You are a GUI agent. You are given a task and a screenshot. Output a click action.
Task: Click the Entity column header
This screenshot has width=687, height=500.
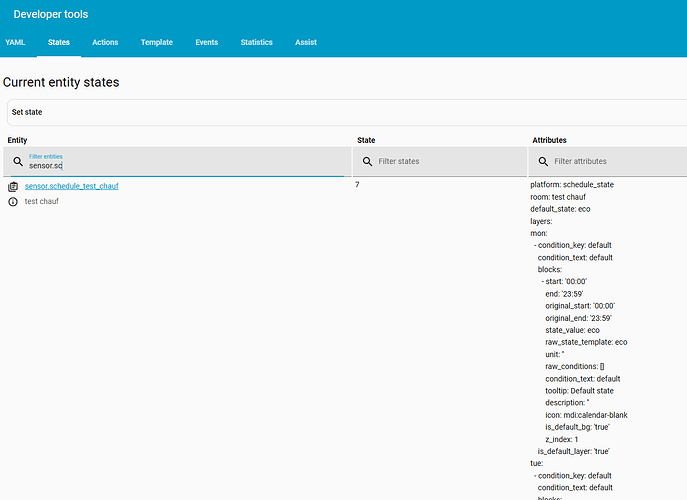click(x=18, y=140)
